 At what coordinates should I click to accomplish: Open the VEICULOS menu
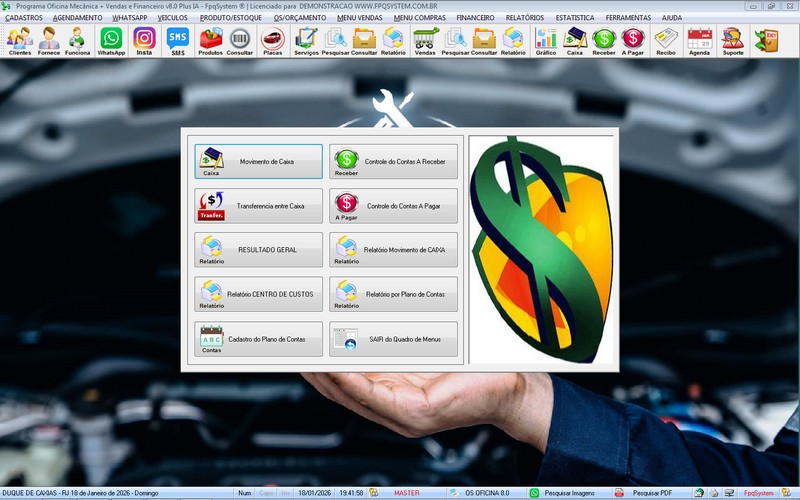[172, 17]
